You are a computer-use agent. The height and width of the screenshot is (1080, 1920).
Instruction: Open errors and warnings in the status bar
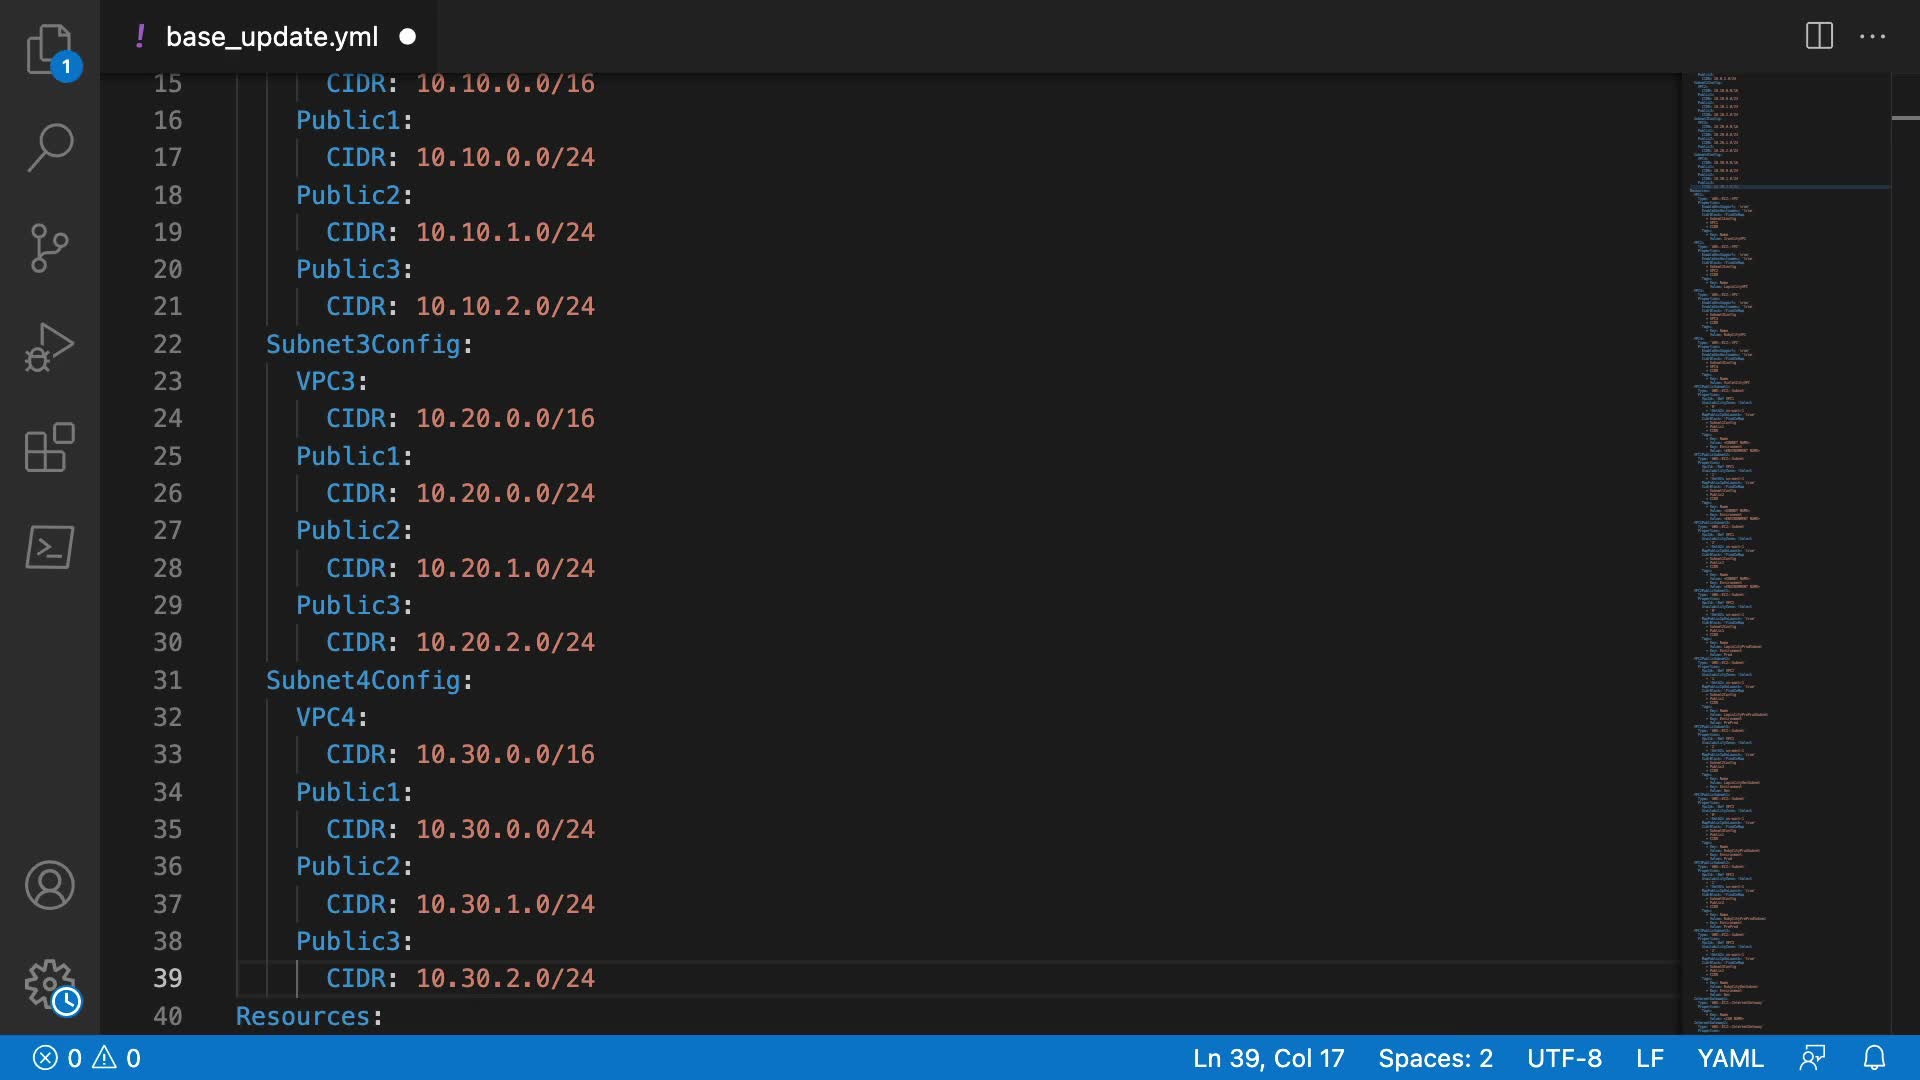tap(87, 1058)
